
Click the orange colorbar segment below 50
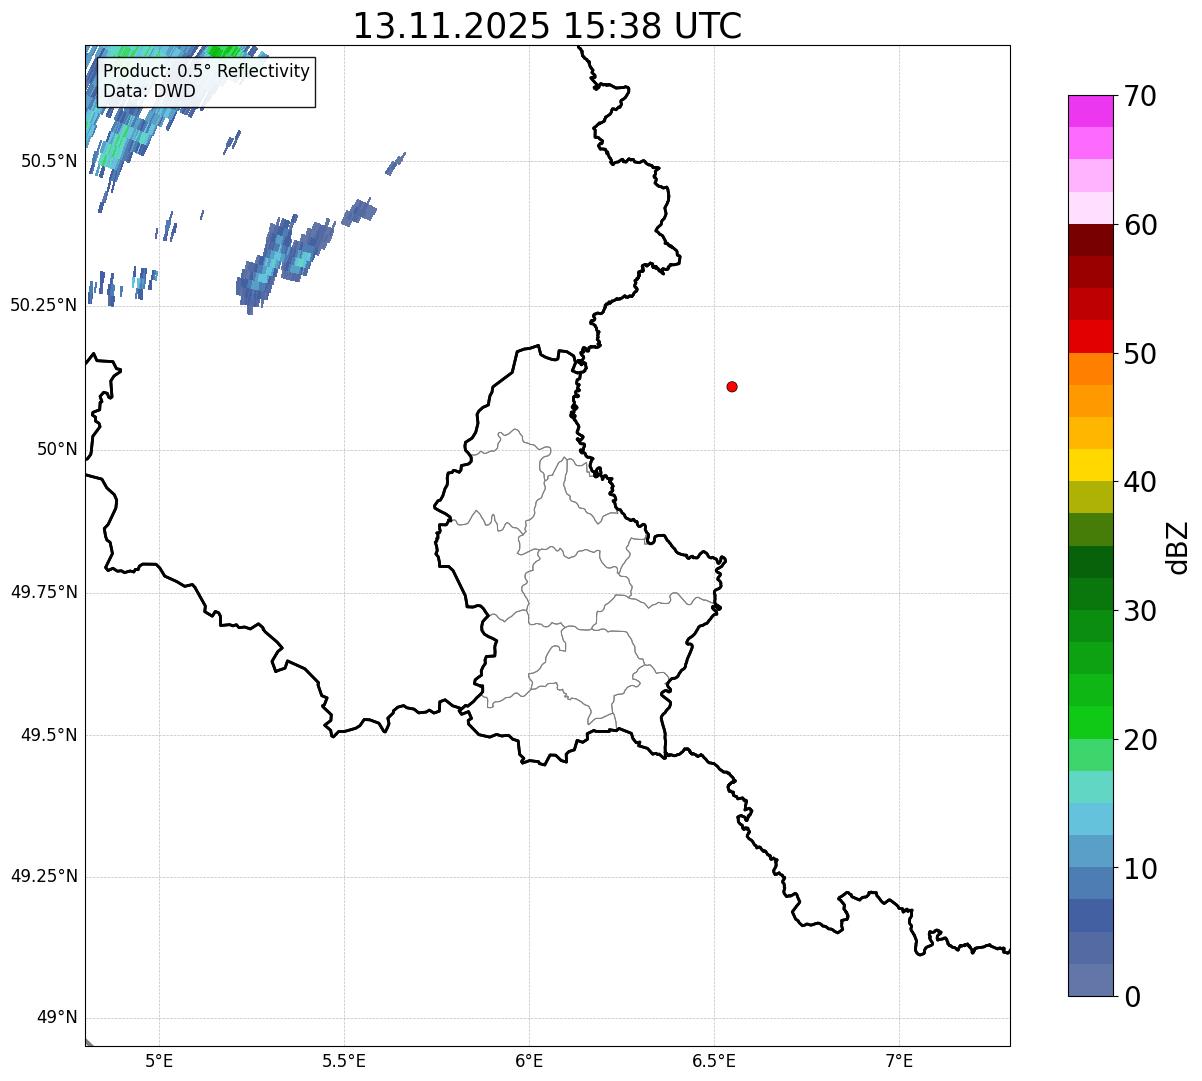point(1090,369)
